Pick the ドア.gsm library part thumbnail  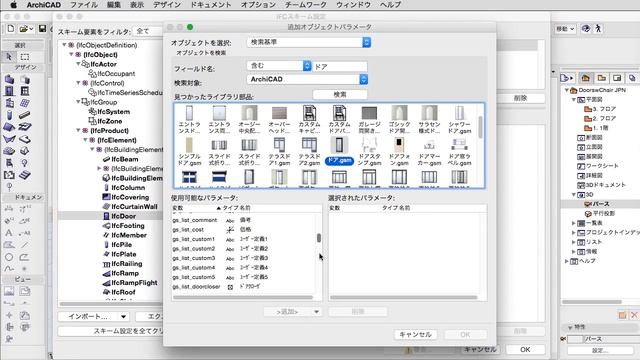click(x=339, y=150)
